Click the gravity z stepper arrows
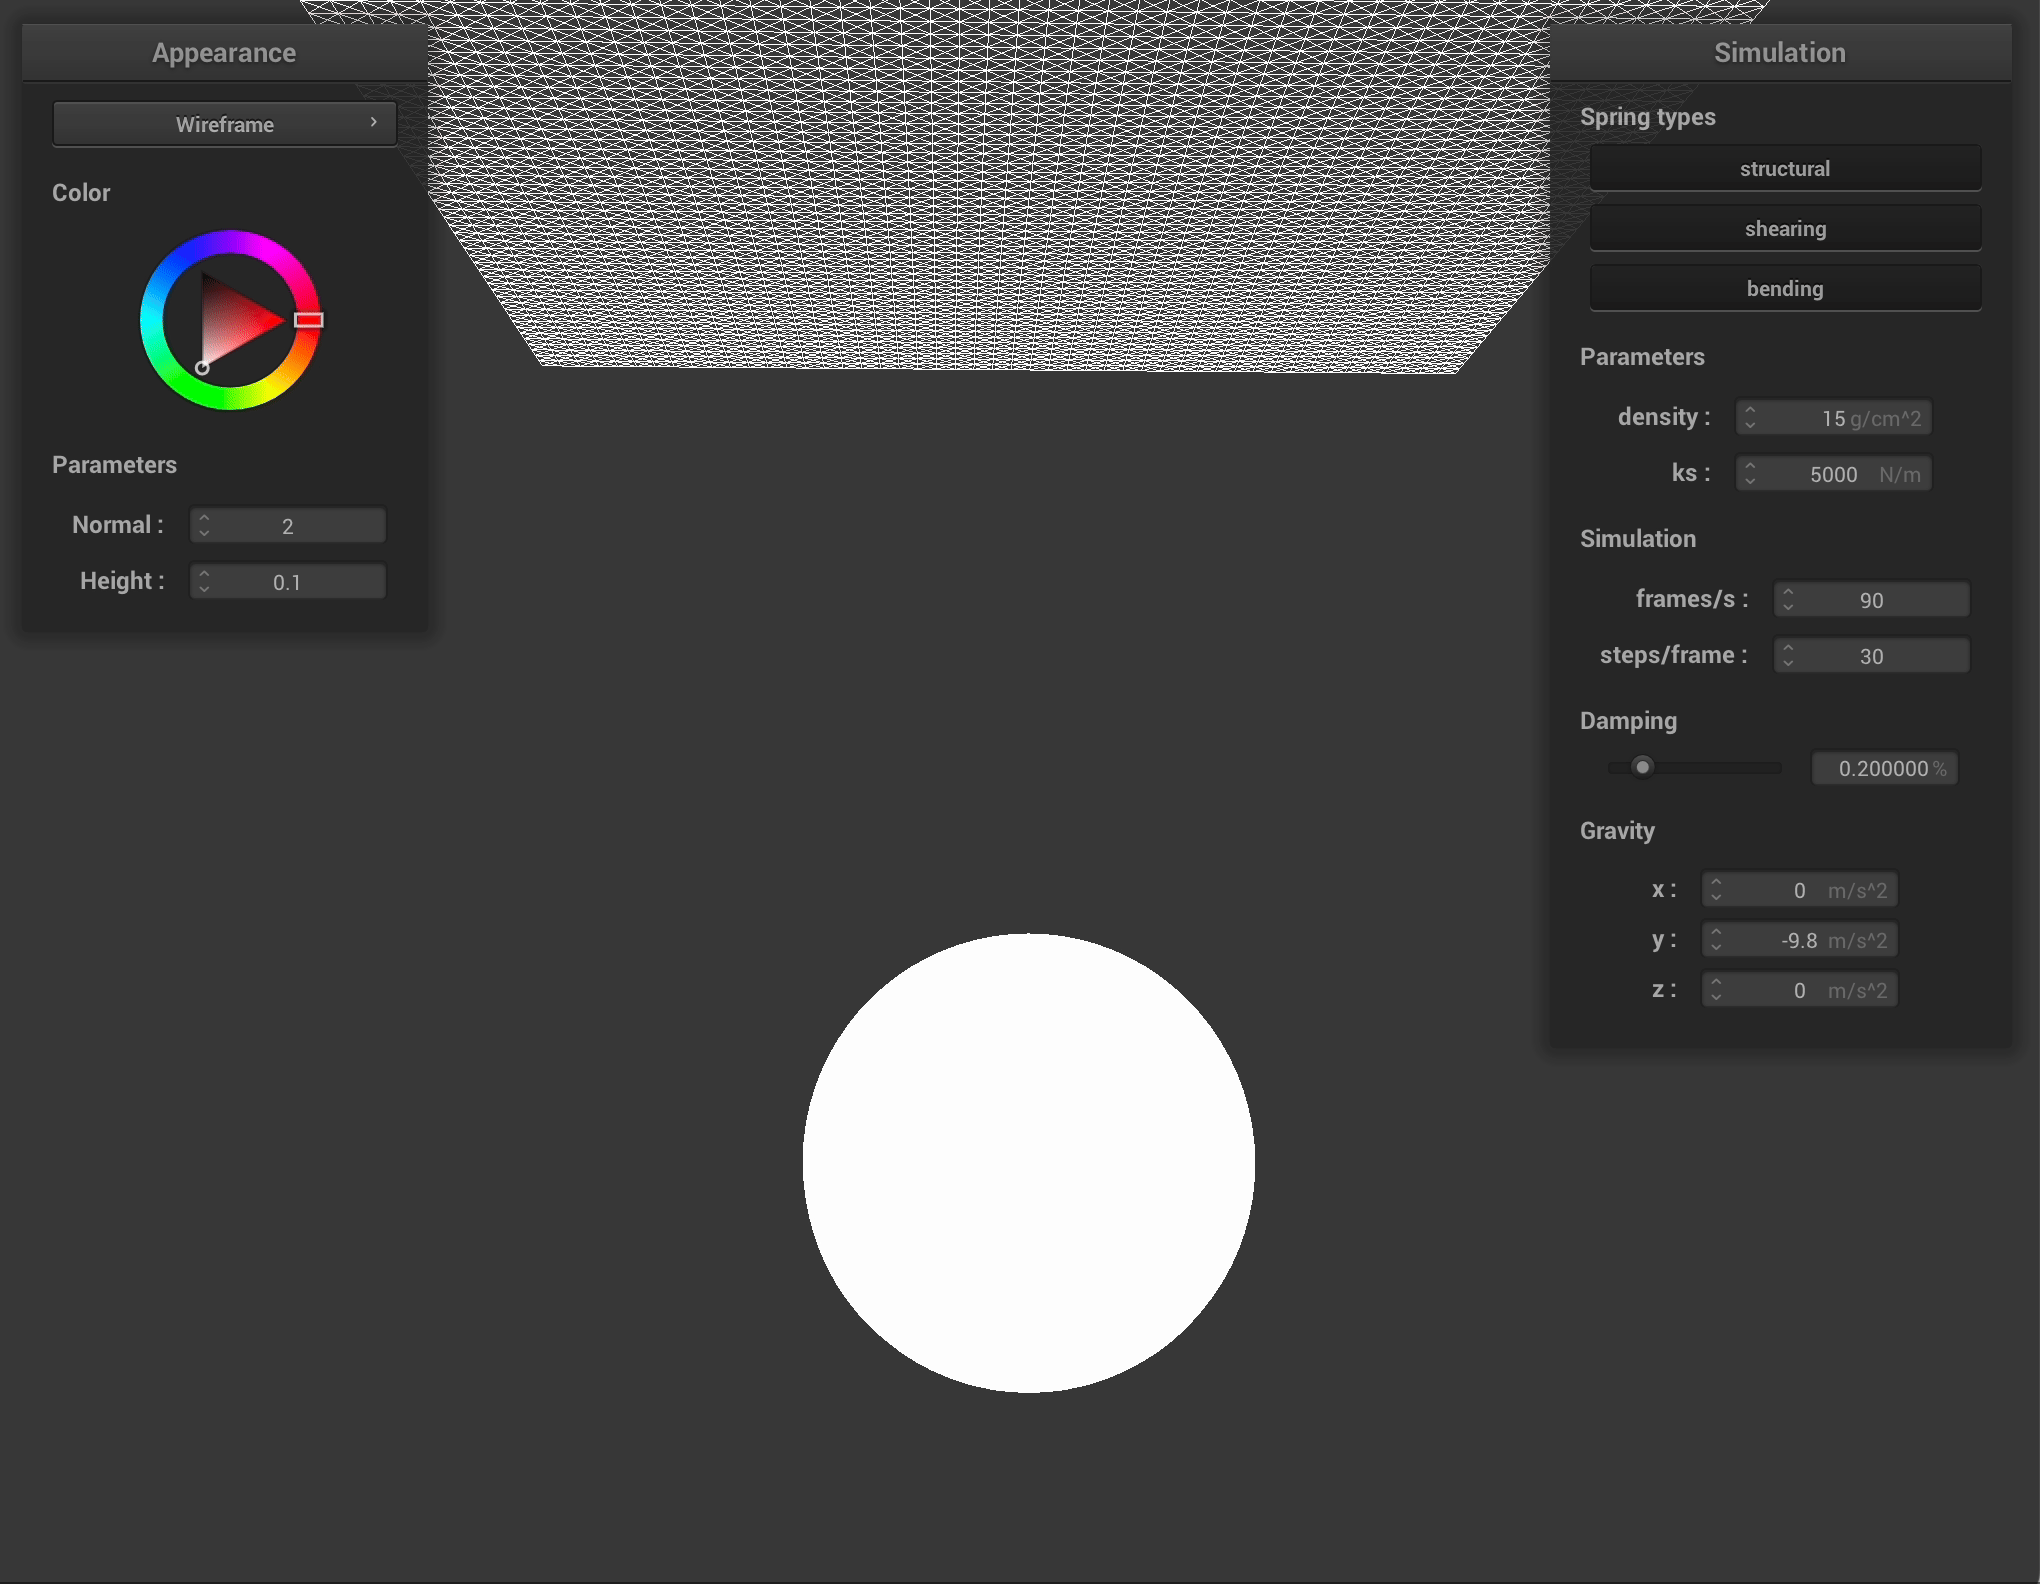Image resolution: width=2040 pixels, height=1584 pixels. tap(1716, 989)
